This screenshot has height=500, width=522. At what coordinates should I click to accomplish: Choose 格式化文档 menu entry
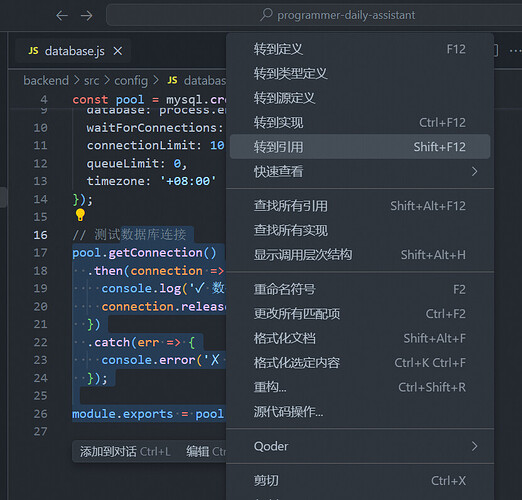click(x=360, y=338)
